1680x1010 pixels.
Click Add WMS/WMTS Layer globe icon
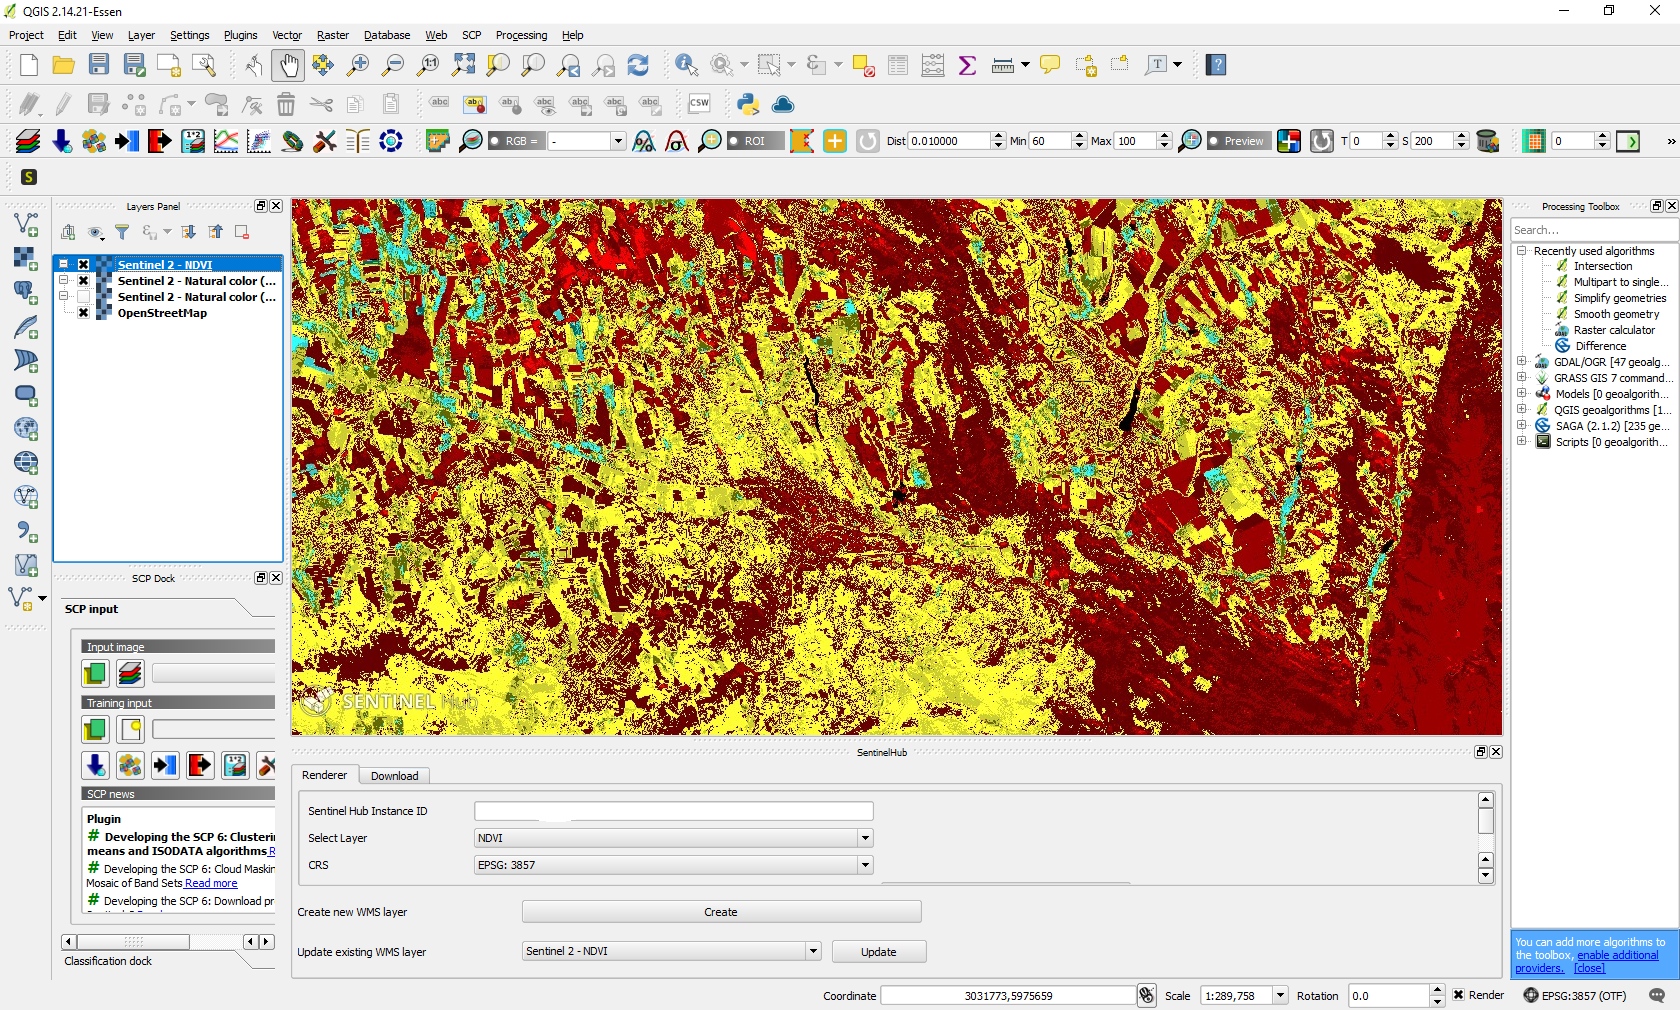[26, 429]
